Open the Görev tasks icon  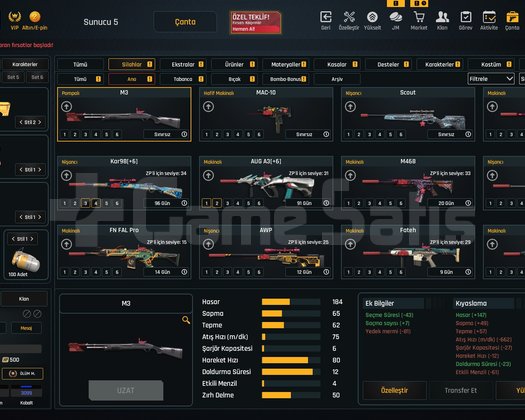(466, 17)
